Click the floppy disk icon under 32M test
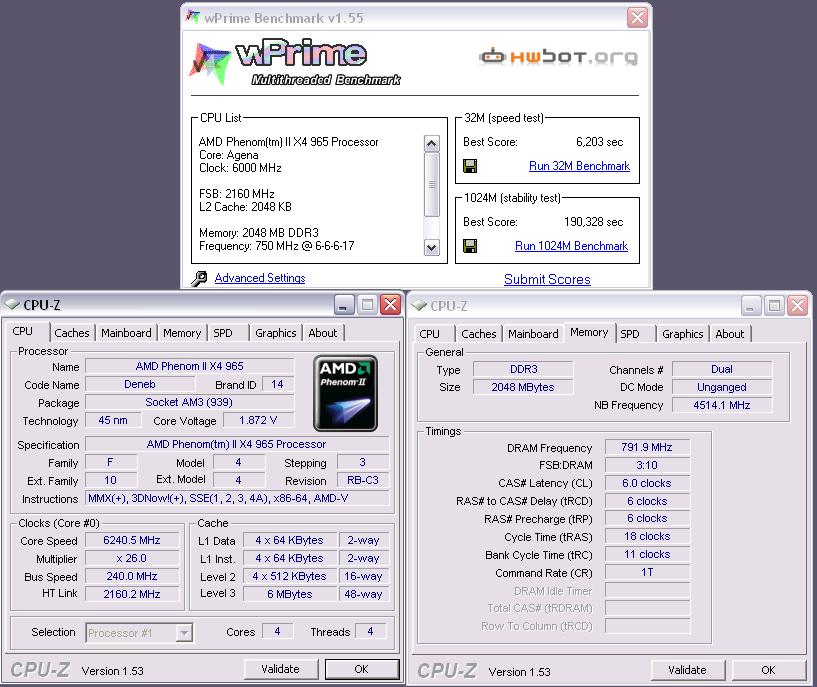Screen dimensions: 817x687 click(470, 166)
